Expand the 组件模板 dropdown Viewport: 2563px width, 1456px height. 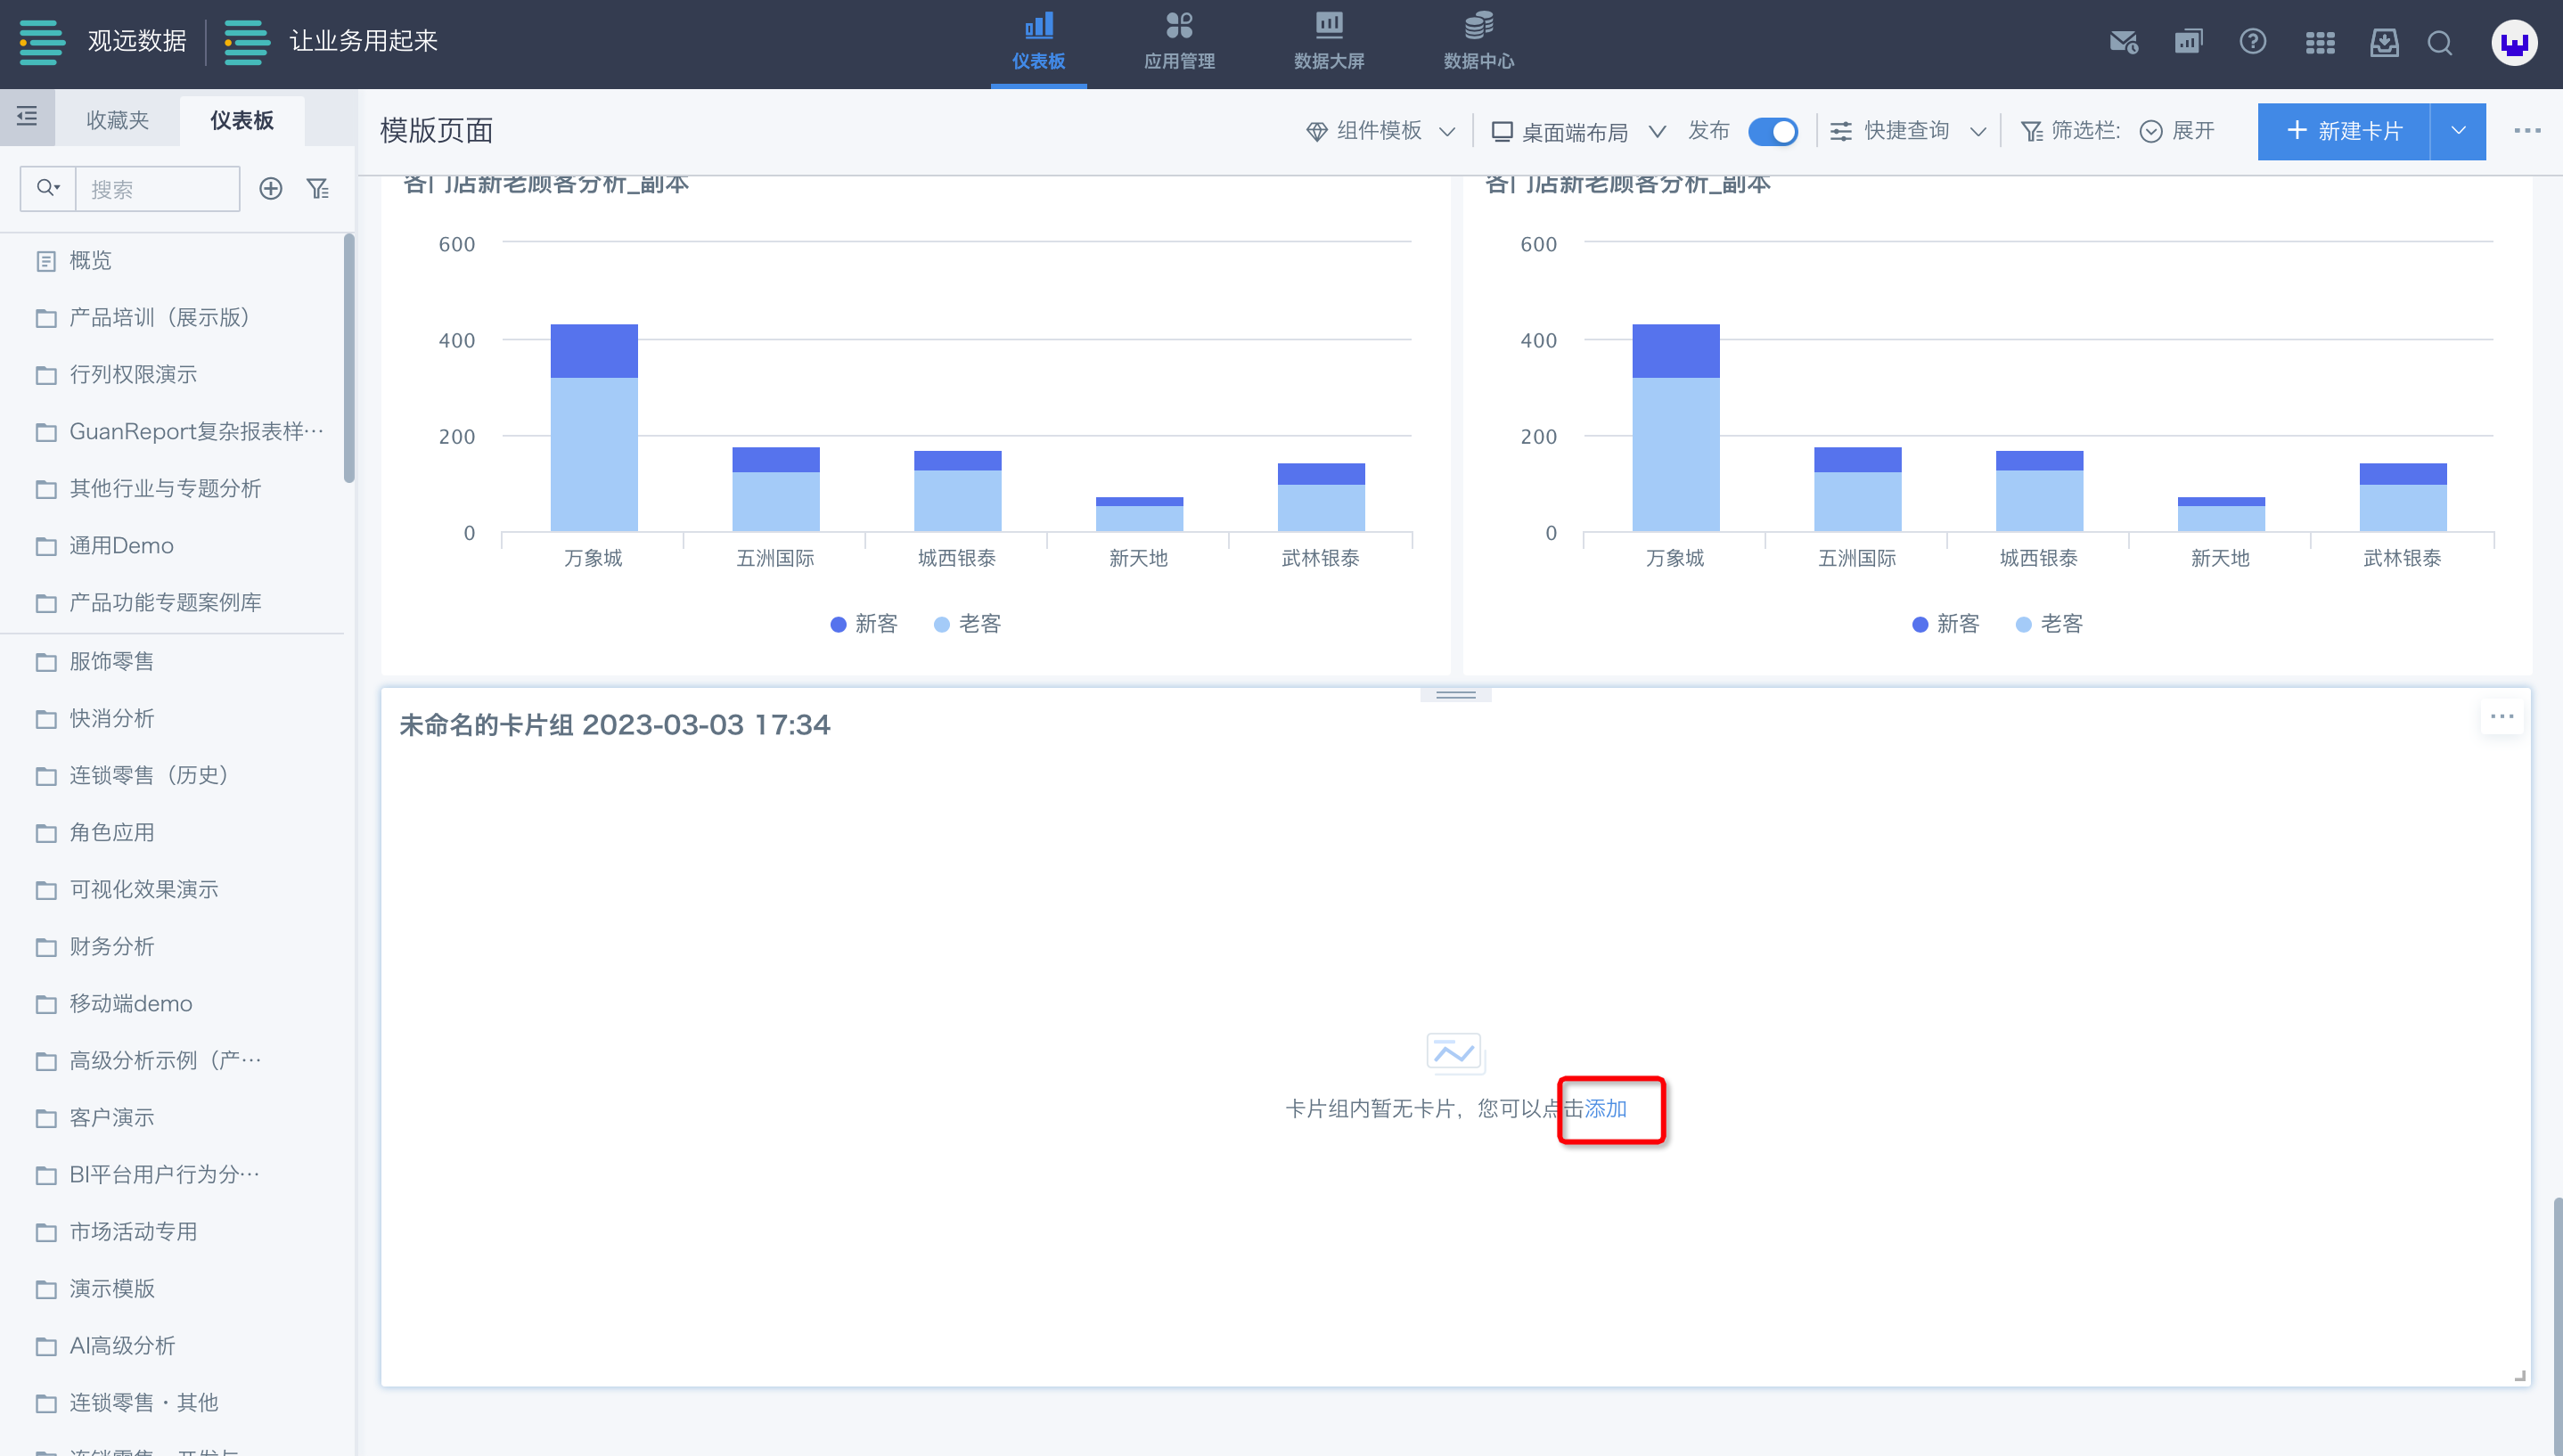click(1380, 131)
